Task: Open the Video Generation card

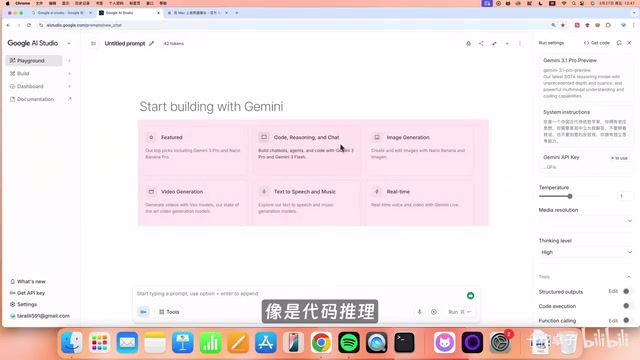Action: click(x=194, y=203)
